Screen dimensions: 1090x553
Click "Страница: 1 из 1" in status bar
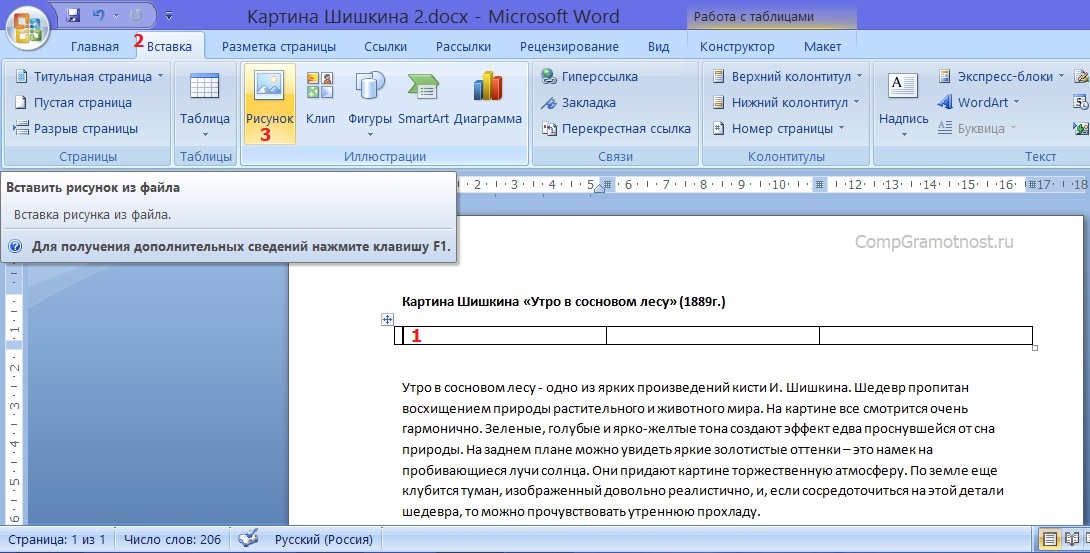coord(57,539)
